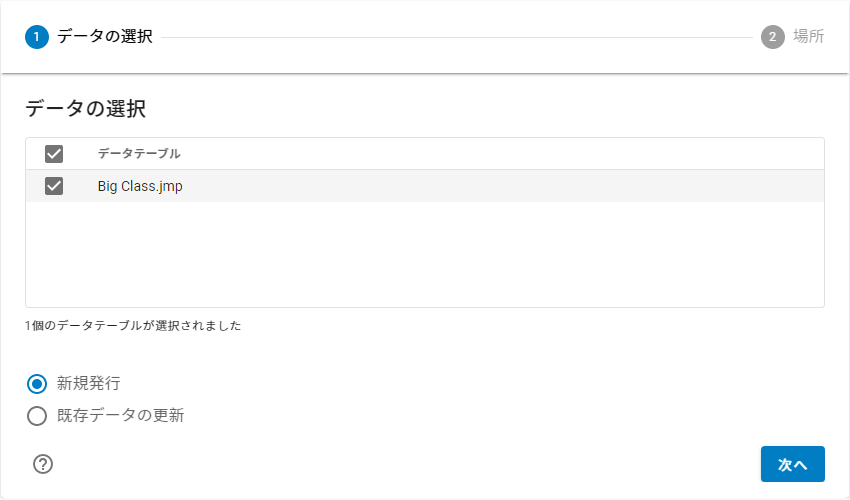Click the 次へ button
Image resolution: width=850 pixels, height=500 pixels.
click(x=792, y=464)
